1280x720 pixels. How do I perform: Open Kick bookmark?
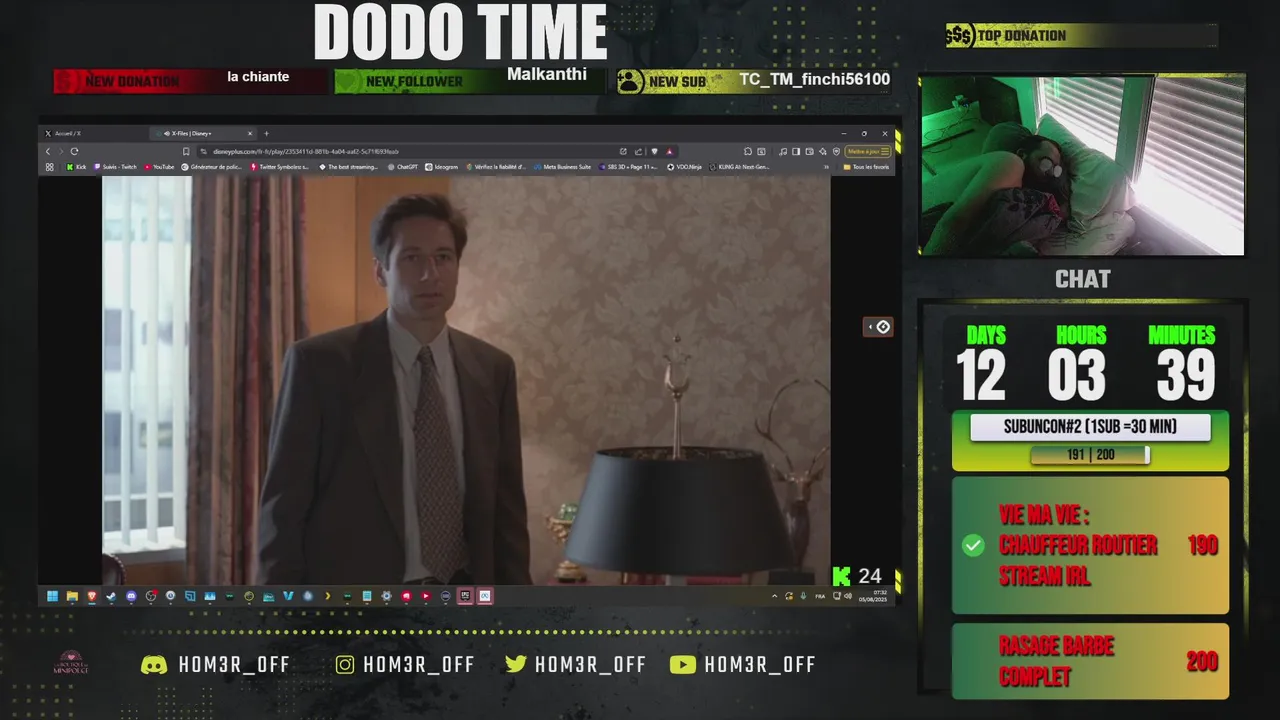(76, 167)
